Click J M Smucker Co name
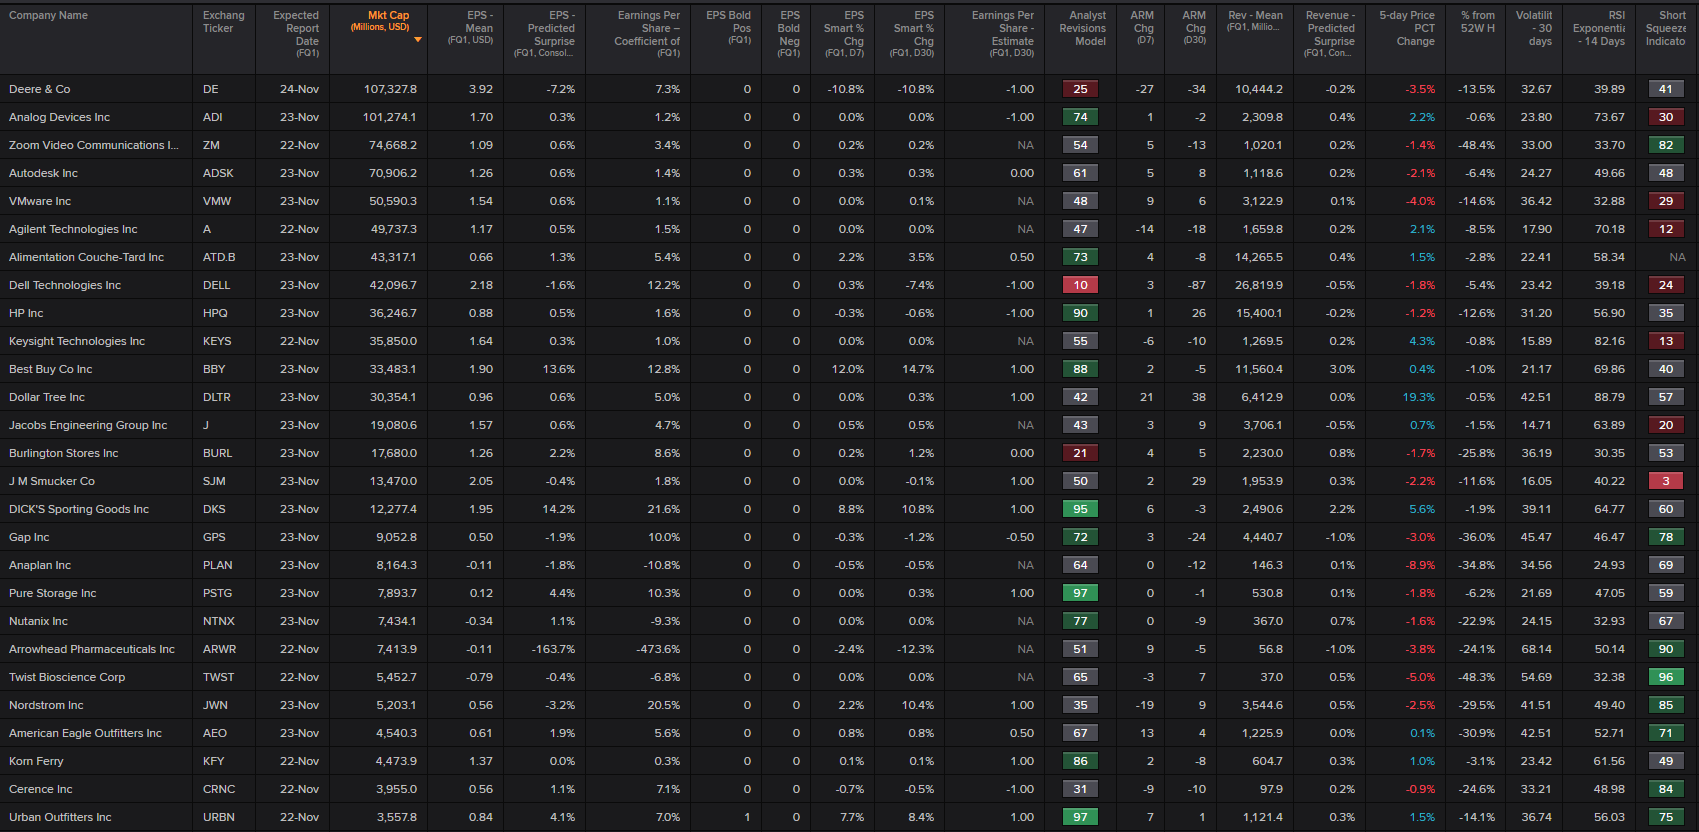Screen dimensions: 1699x832 click(x=52, y=481)
